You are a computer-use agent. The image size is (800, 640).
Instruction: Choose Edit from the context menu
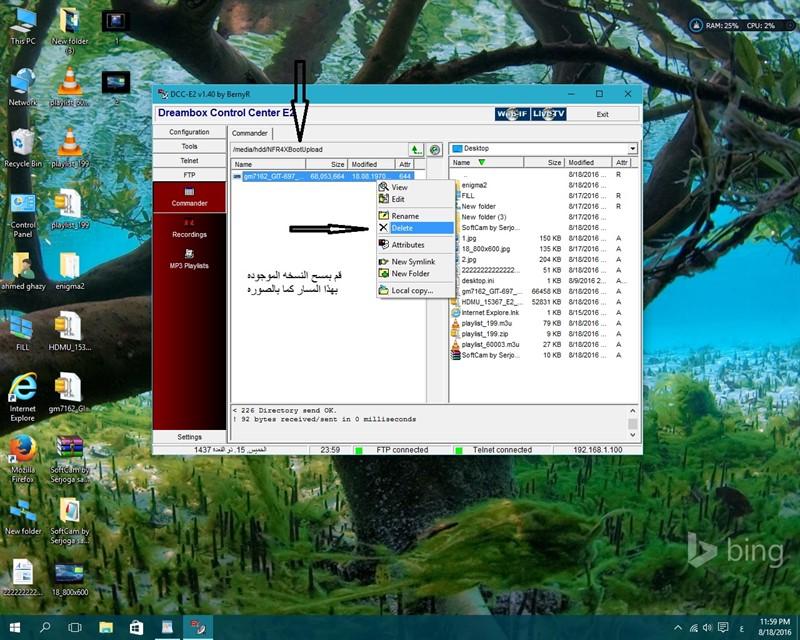click(415, 199)
